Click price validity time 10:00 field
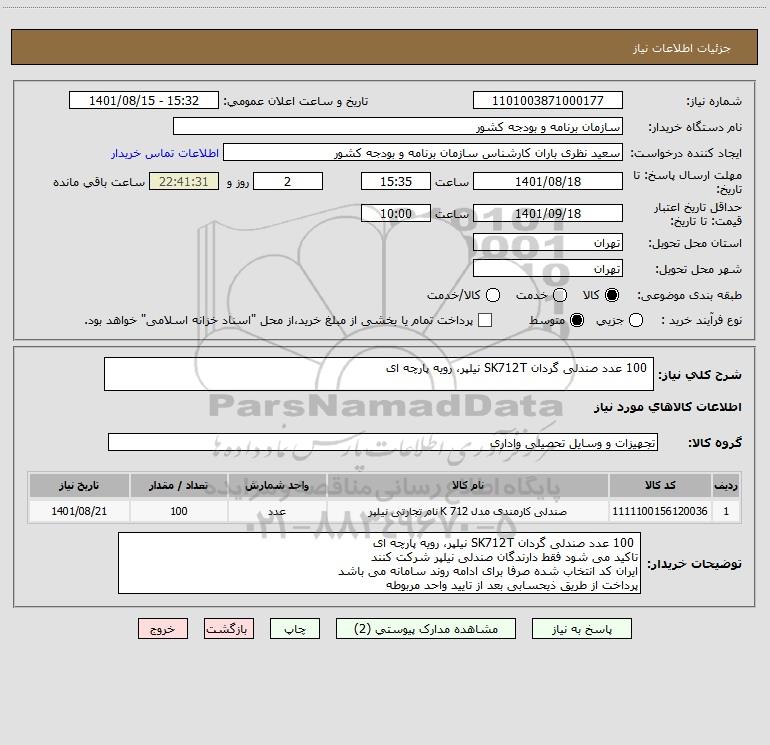 coord(396,213)
